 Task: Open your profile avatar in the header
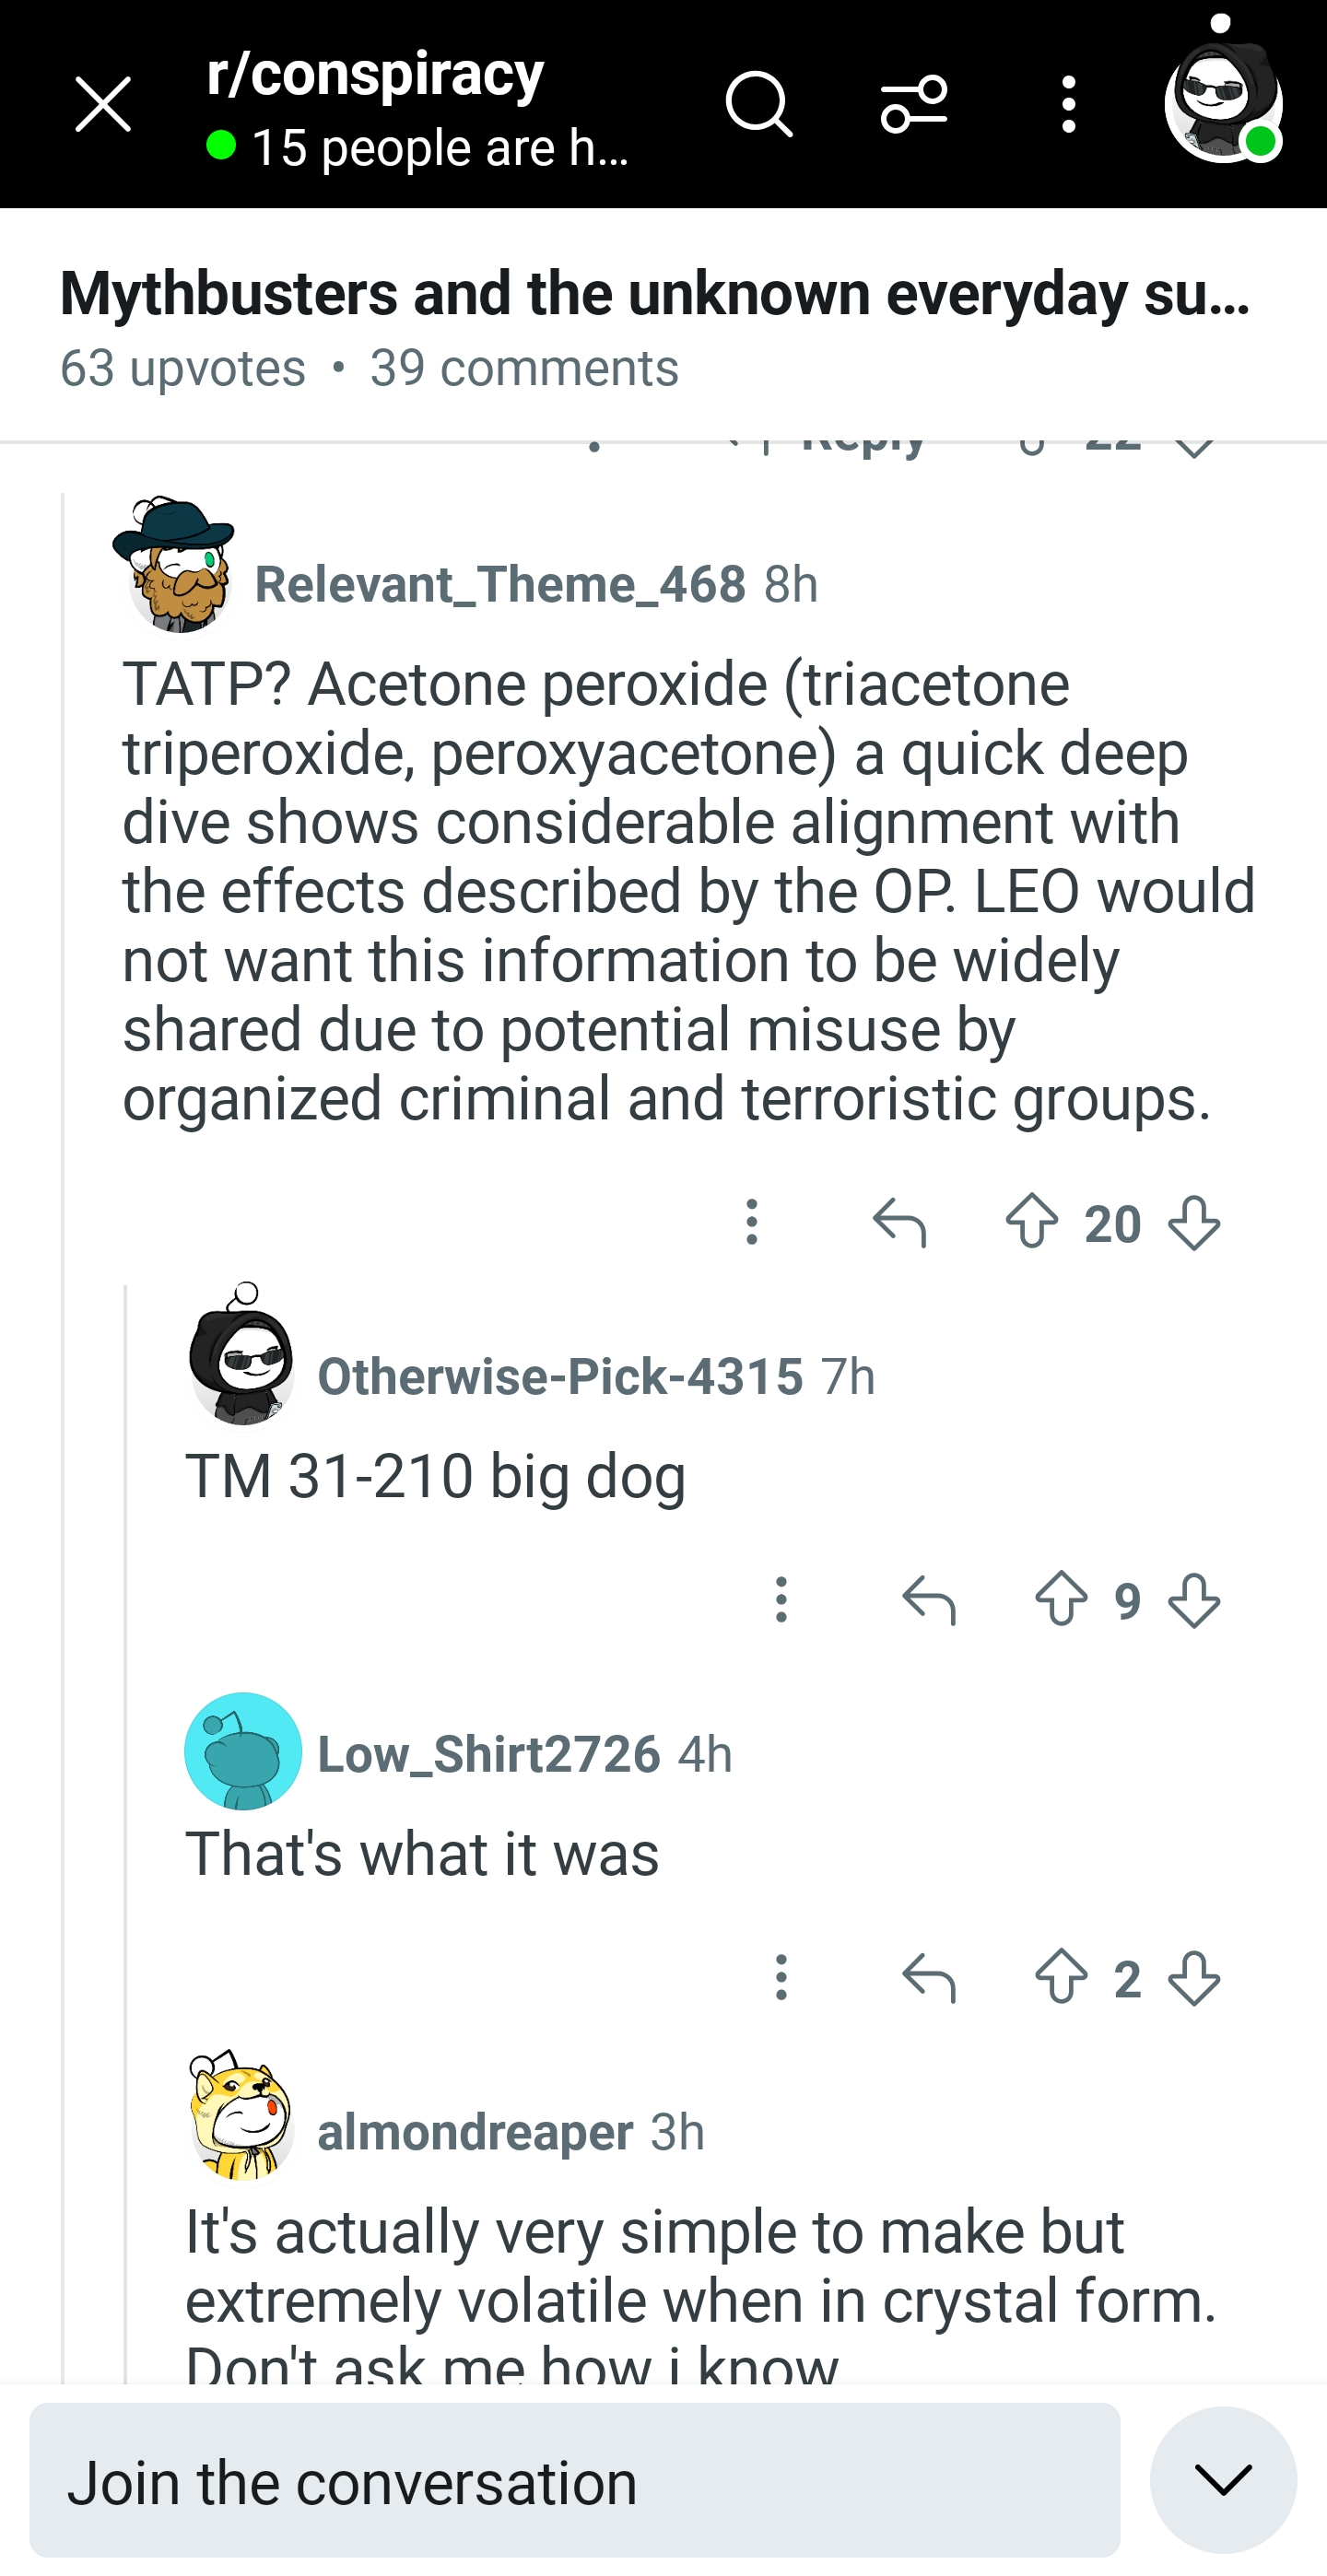[x=1222, y=102]
